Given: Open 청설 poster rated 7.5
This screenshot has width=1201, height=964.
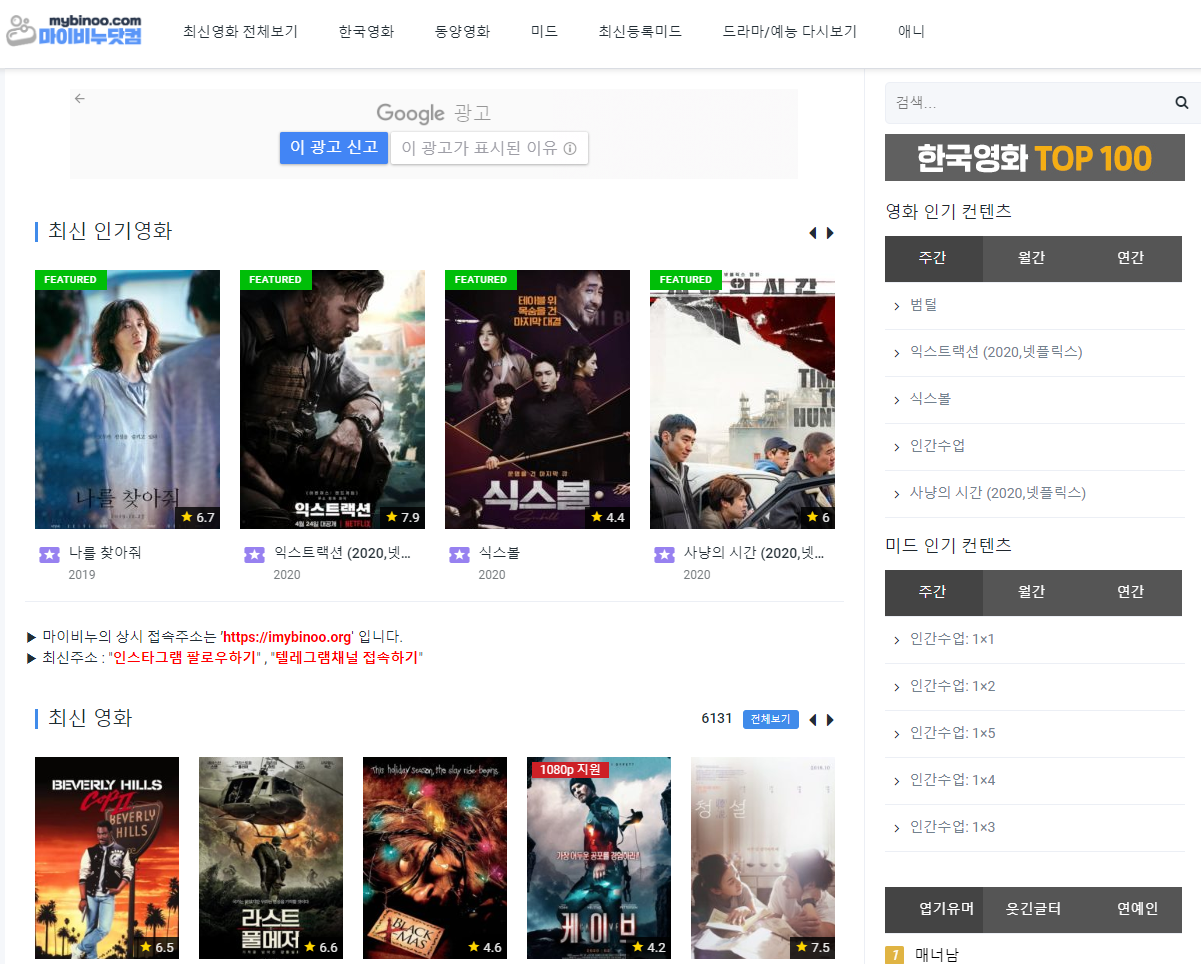Looking at the screenshot, I should (763, 858).
